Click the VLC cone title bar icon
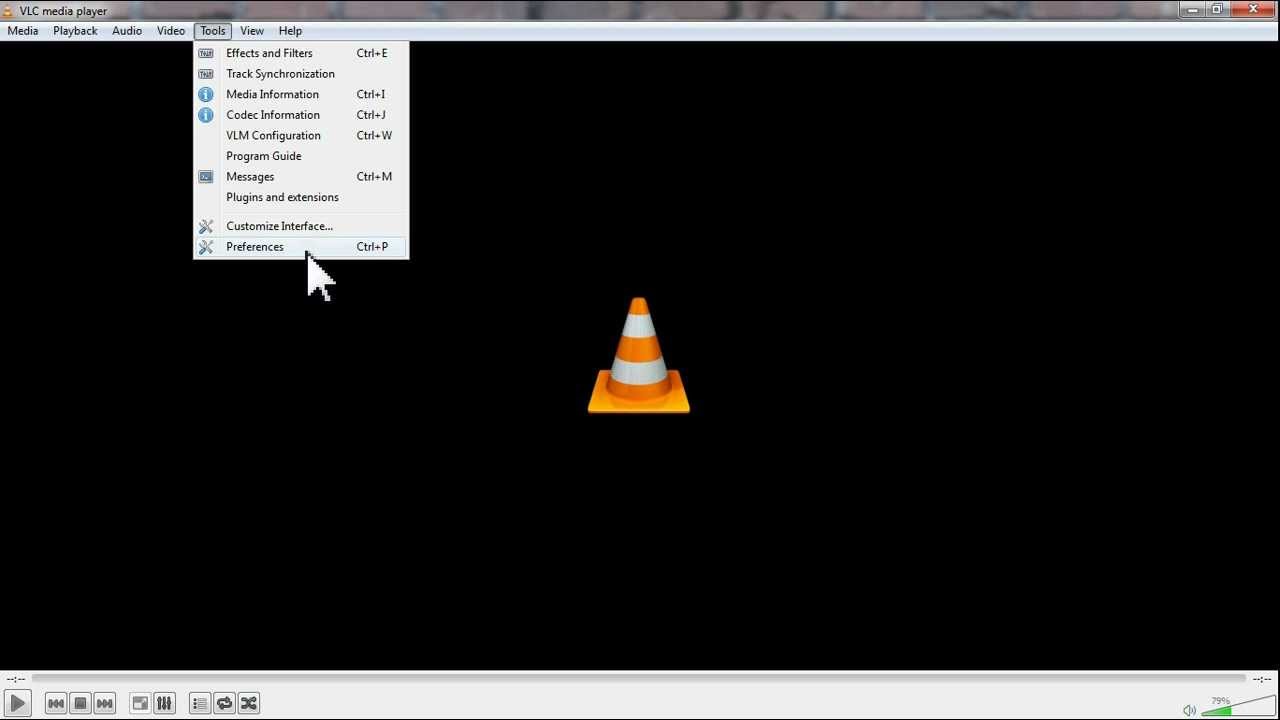 click(8, 11)
